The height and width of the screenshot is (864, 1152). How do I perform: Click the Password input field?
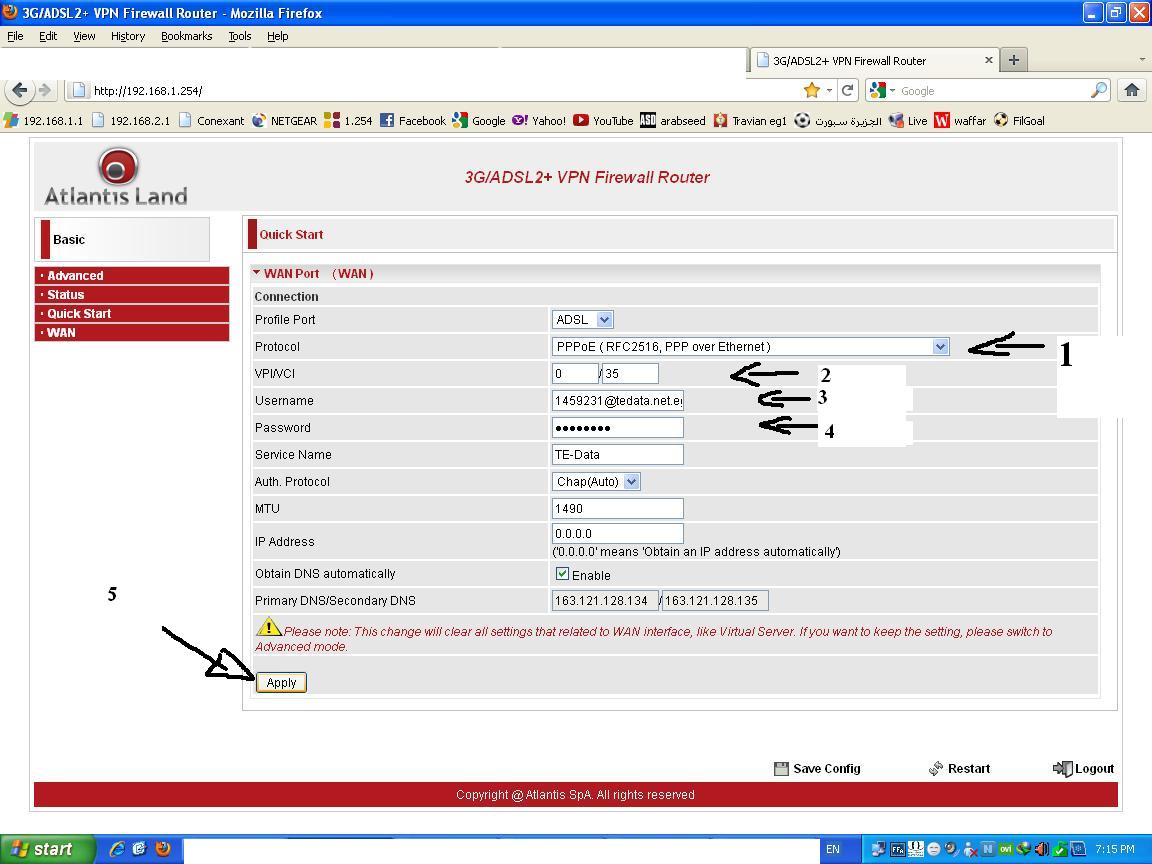coord(618,428)
